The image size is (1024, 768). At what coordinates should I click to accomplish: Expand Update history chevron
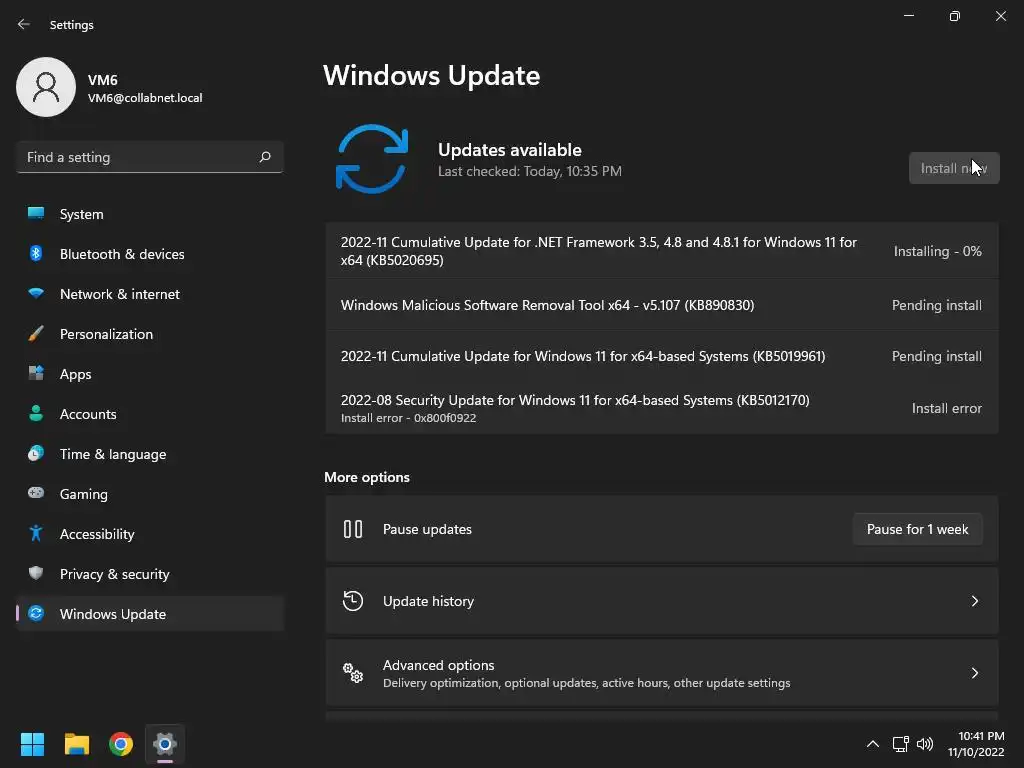pyautogui.click(x=974, y=601)
